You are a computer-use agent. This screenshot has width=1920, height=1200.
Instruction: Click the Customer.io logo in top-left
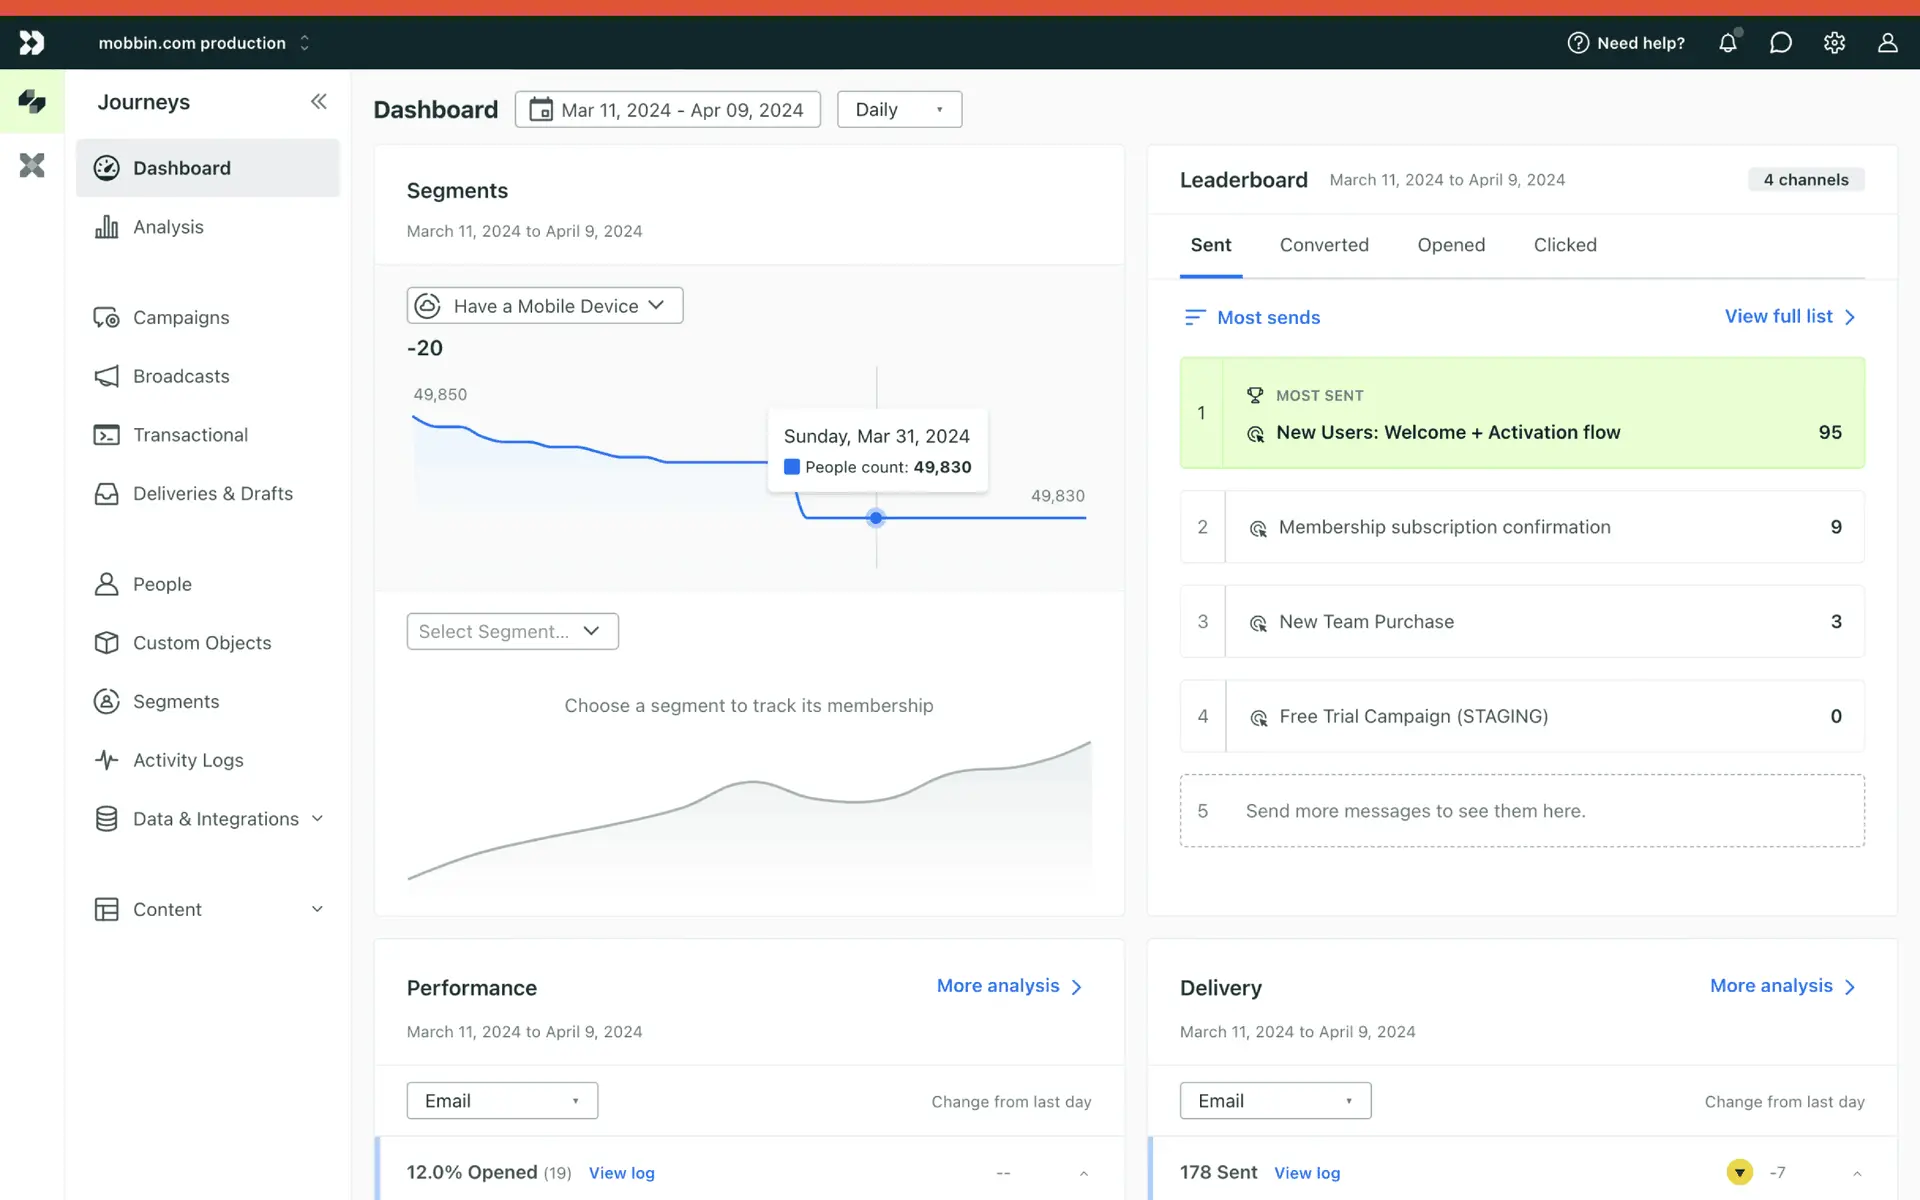[32, 43]
